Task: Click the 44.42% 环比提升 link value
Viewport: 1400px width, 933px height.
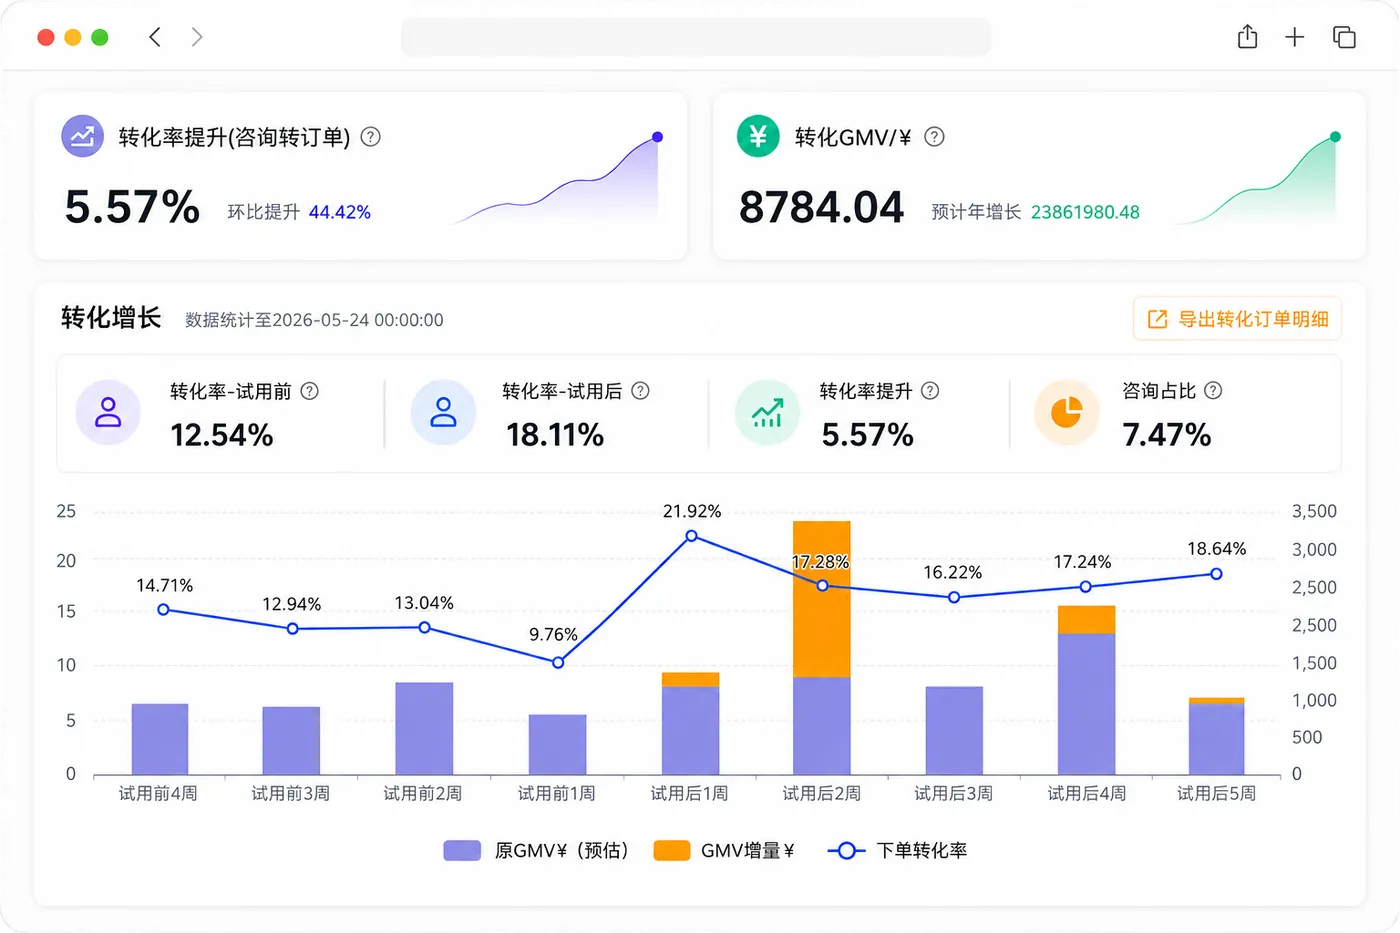Action: pos(340,212)
